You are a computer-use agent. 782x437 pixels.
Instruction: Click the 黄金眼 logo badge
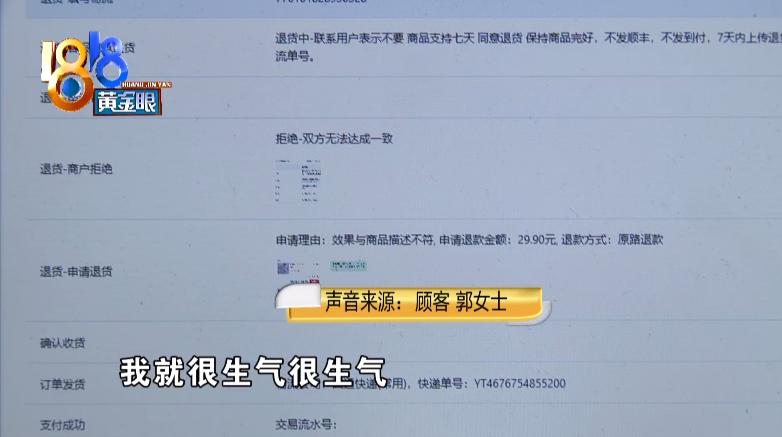[x=127, y=102]
